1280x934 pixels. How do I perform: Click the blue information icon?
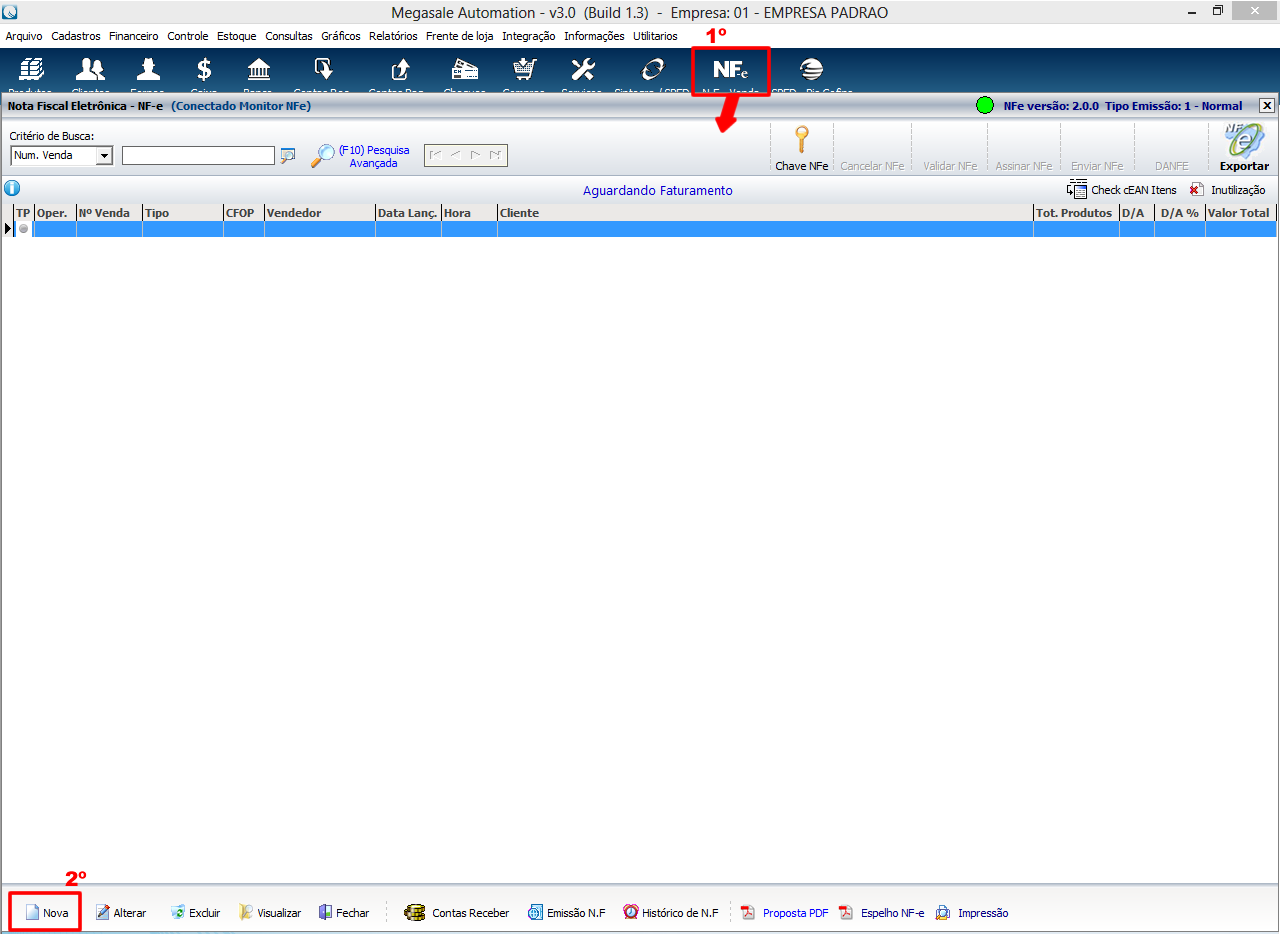(12, 188)
